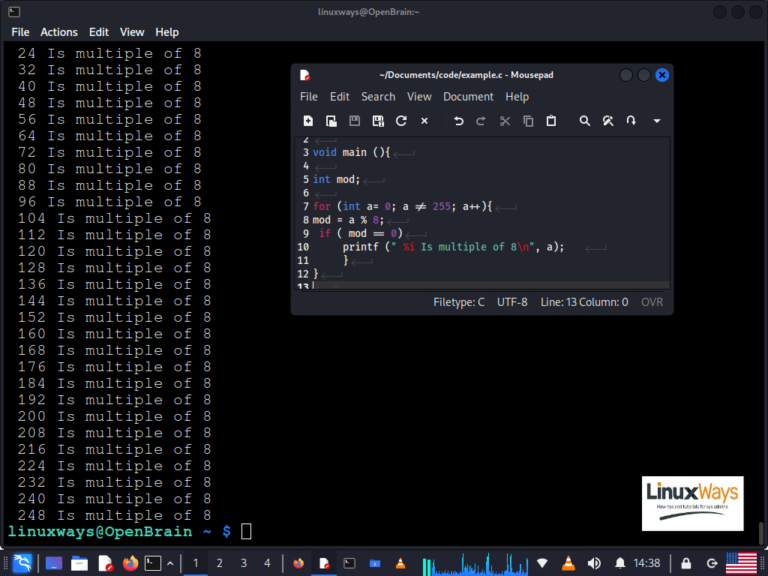Open Mousepad Edit menu
The height and width of the screenshot is (576, 768).
[x=339, y=97]
